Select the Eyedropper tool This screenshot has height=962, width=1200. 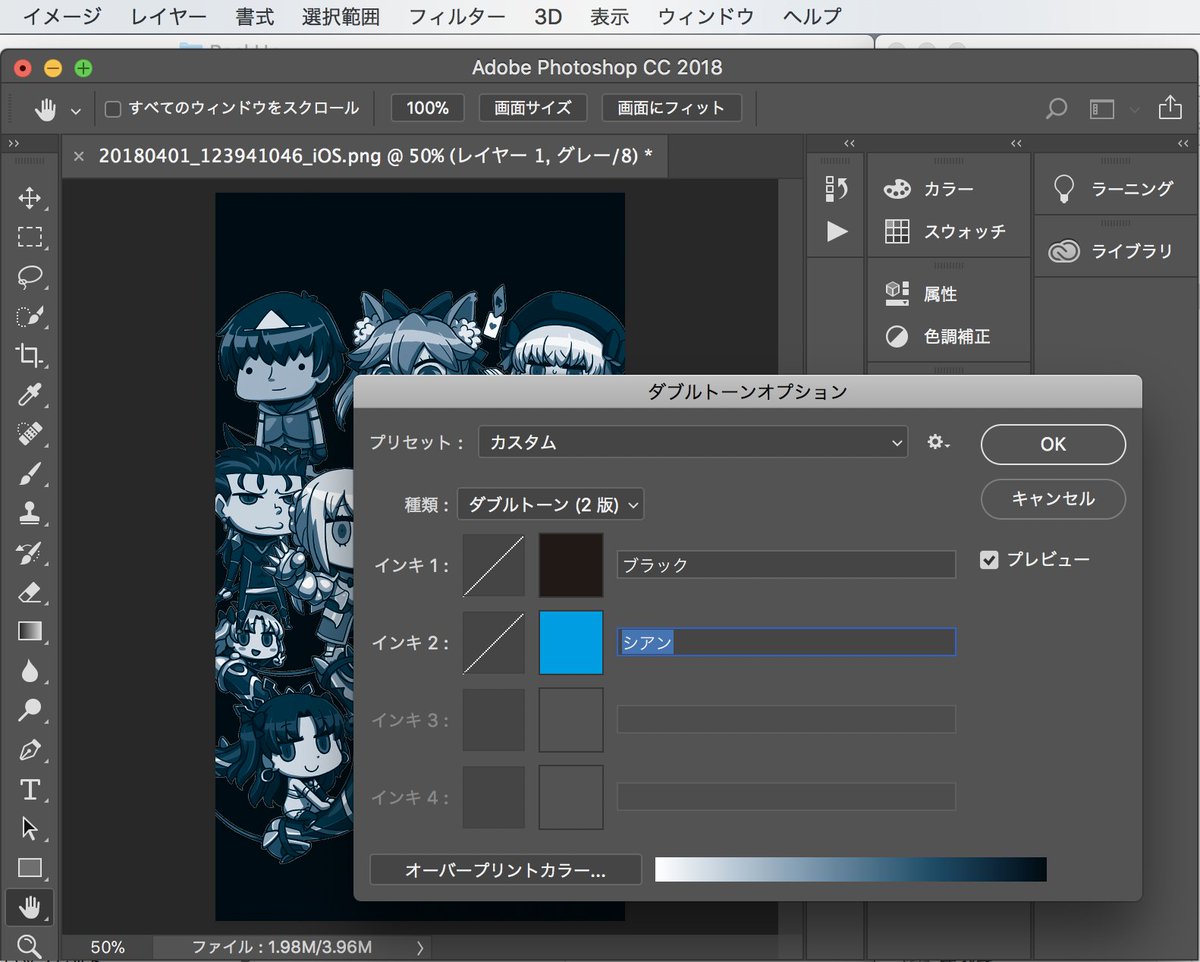[x=29, y=394]
